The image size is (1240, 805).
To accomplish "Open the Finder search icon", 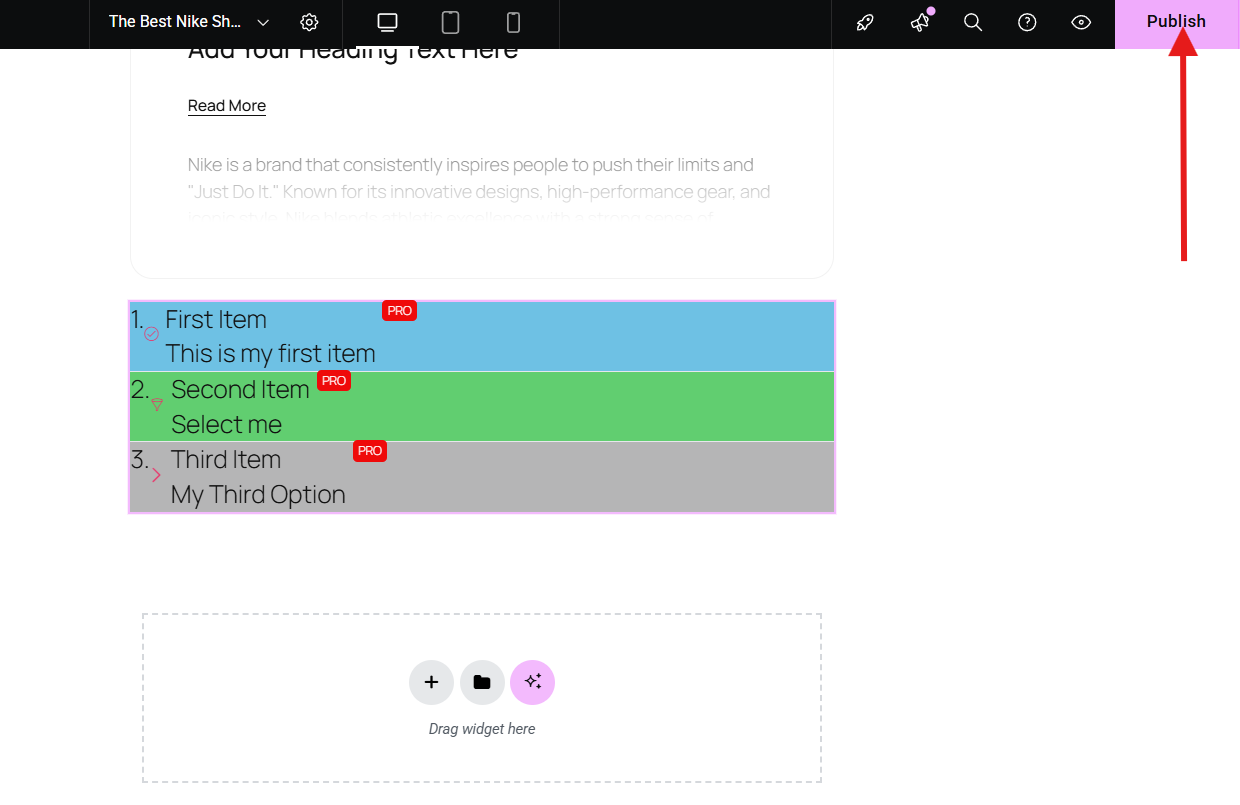I will pyautogui.click(x=973, y=22).
